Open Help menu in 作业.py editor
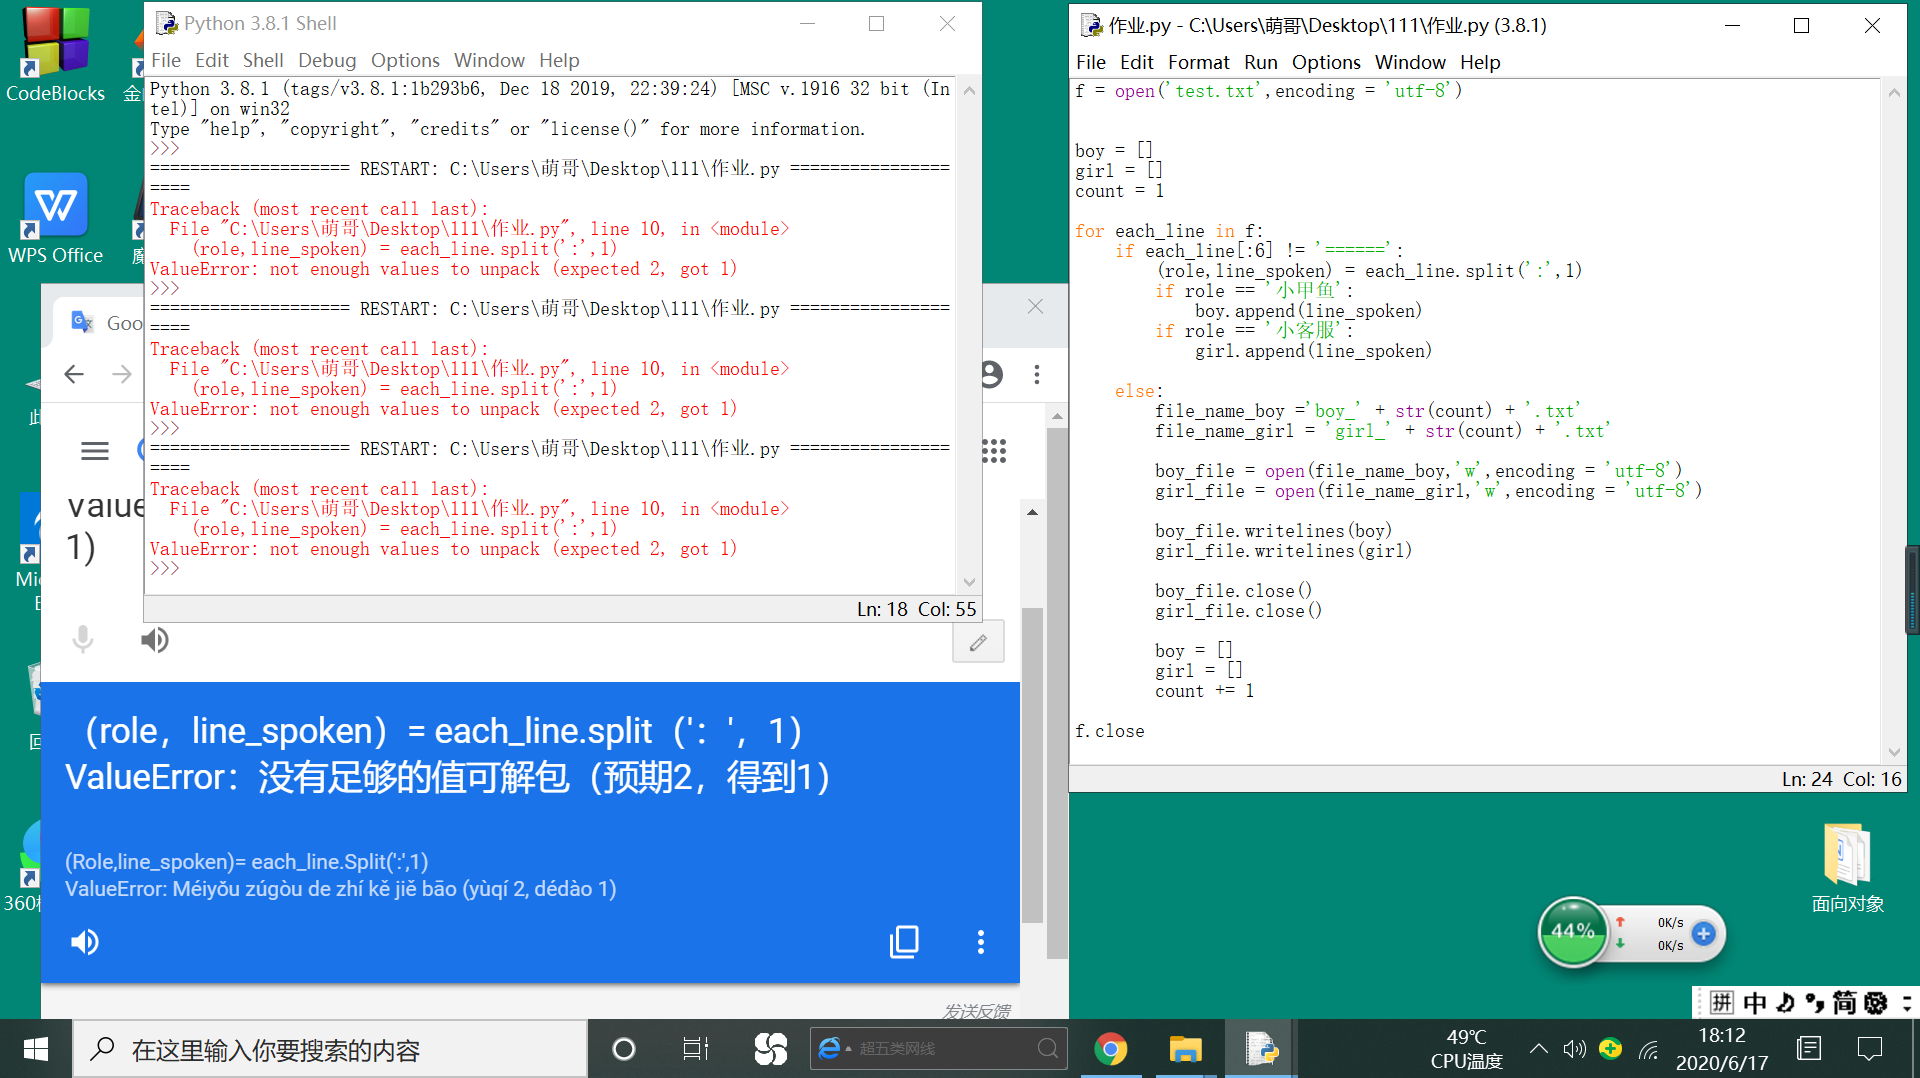The image size is (1920, 1078). 1480,62
